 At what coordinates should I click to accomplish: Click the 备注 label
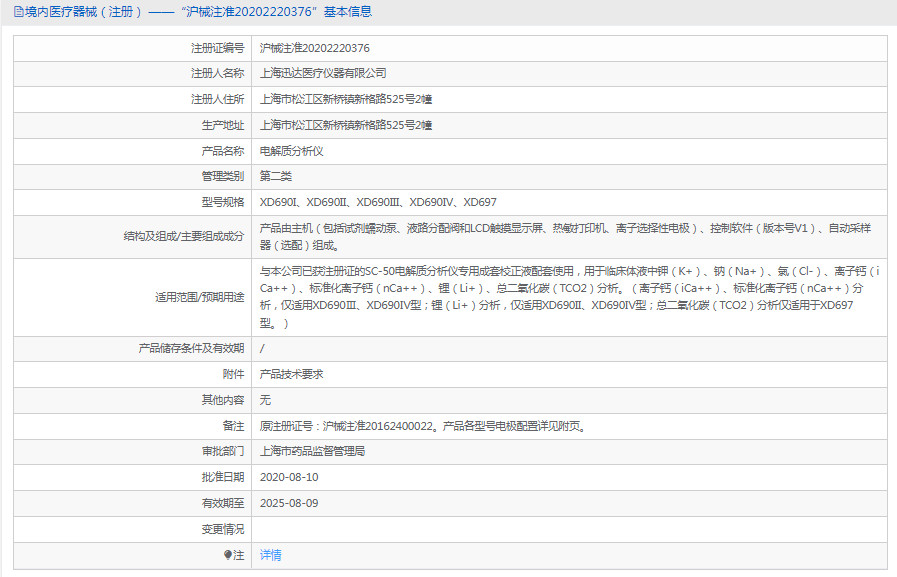click(233, 426)
